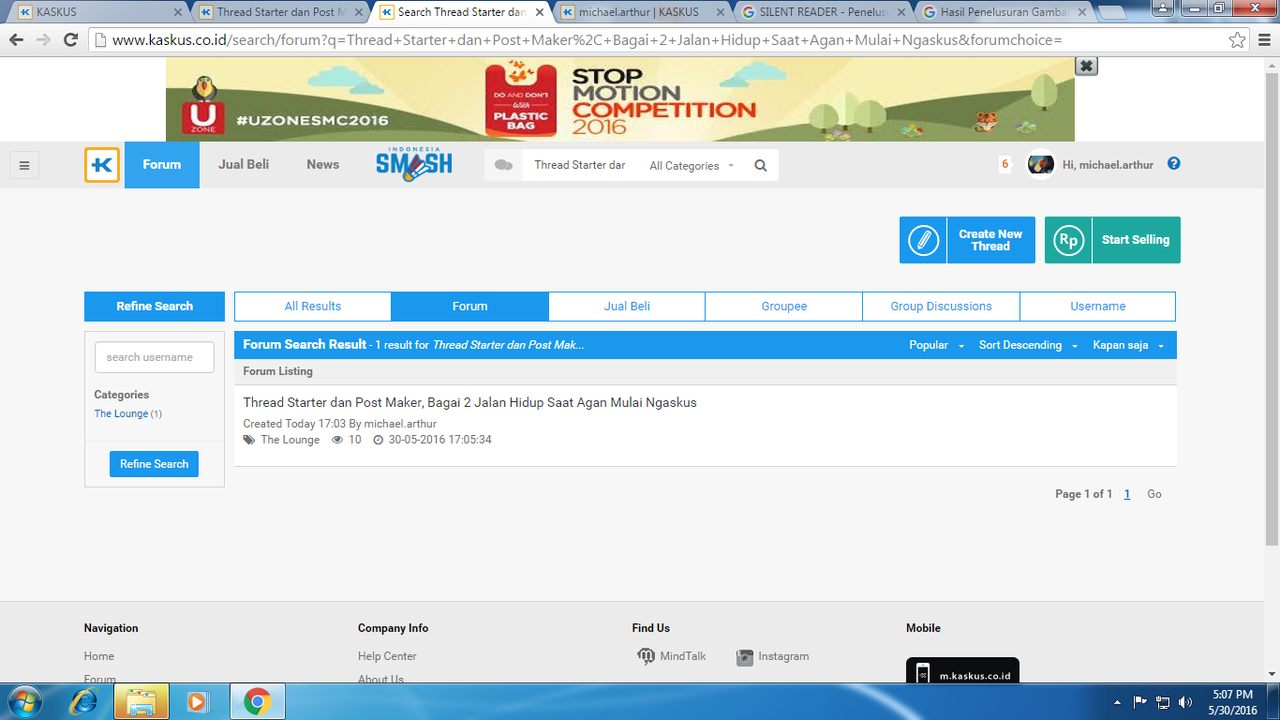Open Windows Start button
Screen dimensions: 1280x720
[x=23, y=702]
